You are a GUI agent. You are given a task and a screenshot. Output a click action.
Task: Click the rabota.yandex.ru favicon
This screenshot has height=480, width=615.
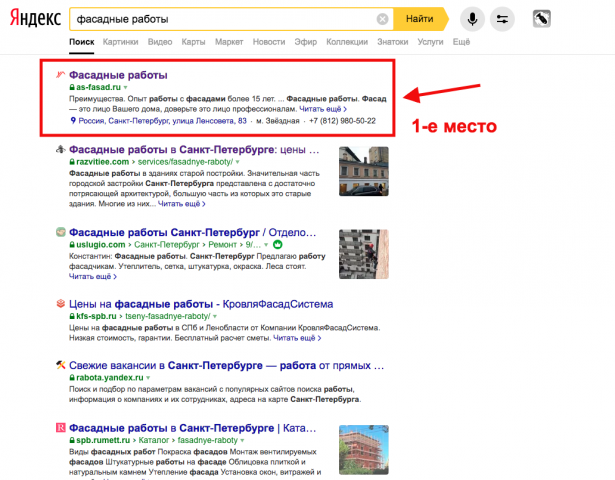[60, 365]
